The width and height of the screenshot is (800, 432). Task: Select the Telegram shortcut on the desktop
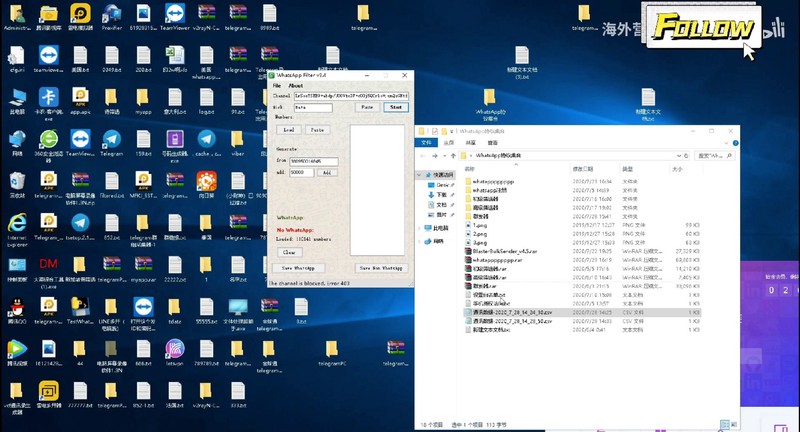pos(112,143)
